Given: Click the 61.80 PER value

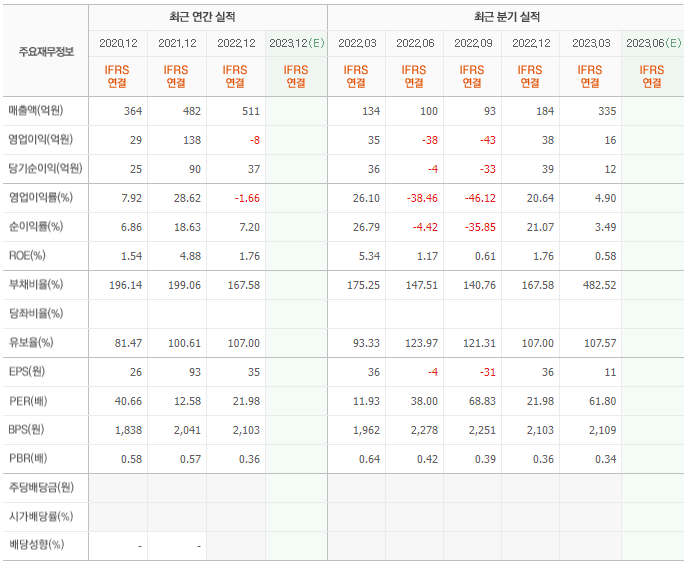Looking at the screenshot, I should (602, 401).
